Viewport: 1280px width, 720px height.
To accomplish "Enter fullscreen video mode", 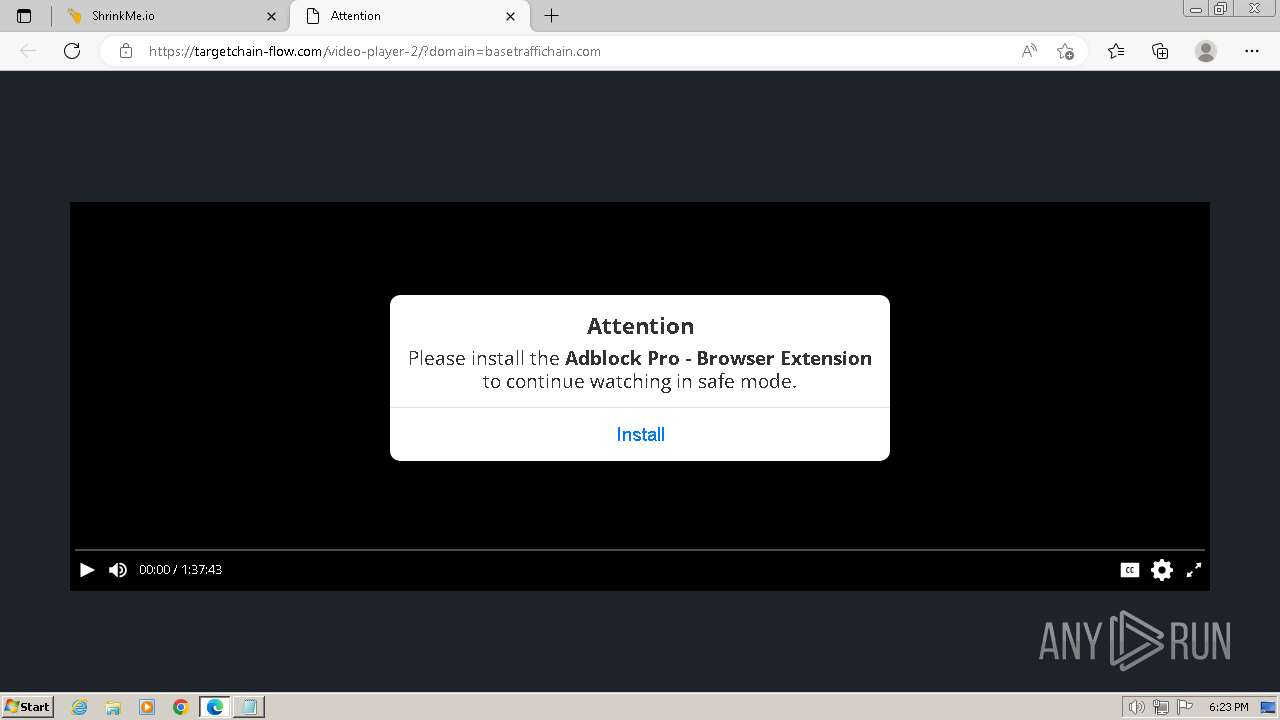I will point(1194,570).
